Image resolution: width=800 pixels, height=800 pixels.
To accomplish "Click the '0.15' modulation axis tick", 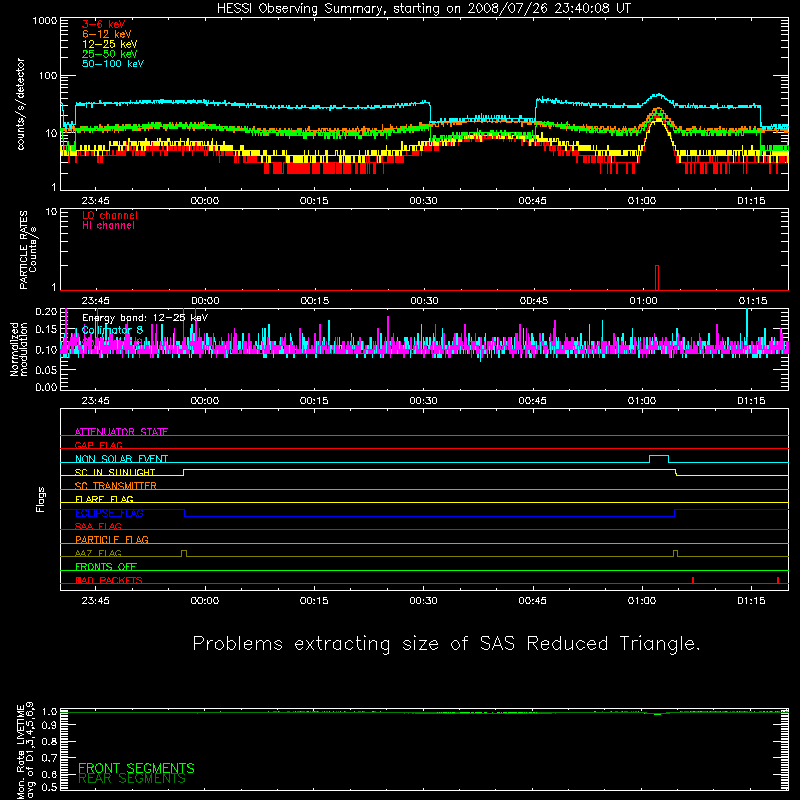I will 46,330.
